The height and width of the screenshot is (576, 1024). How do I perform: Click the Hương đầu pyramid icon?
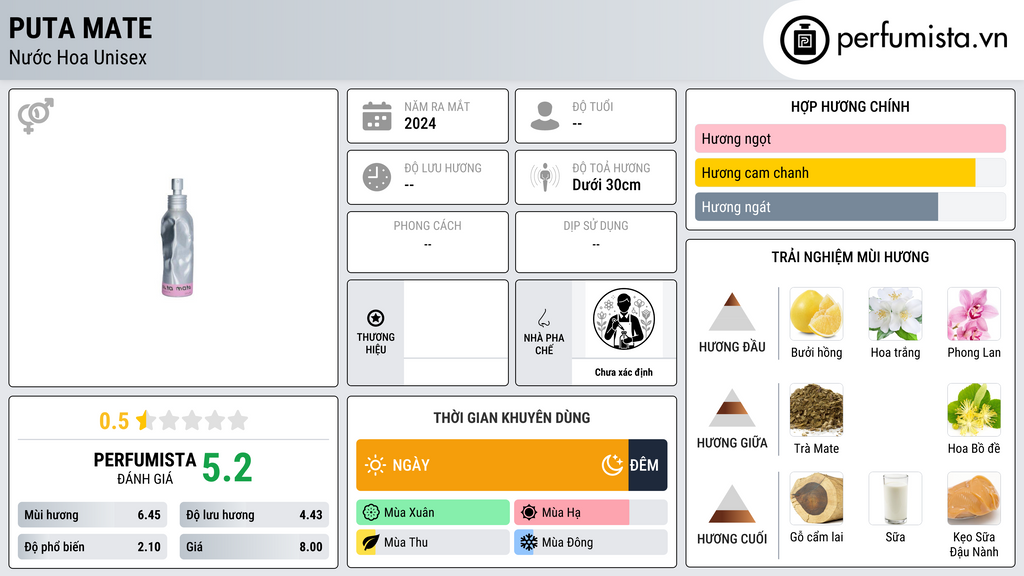tap(732, 312)
